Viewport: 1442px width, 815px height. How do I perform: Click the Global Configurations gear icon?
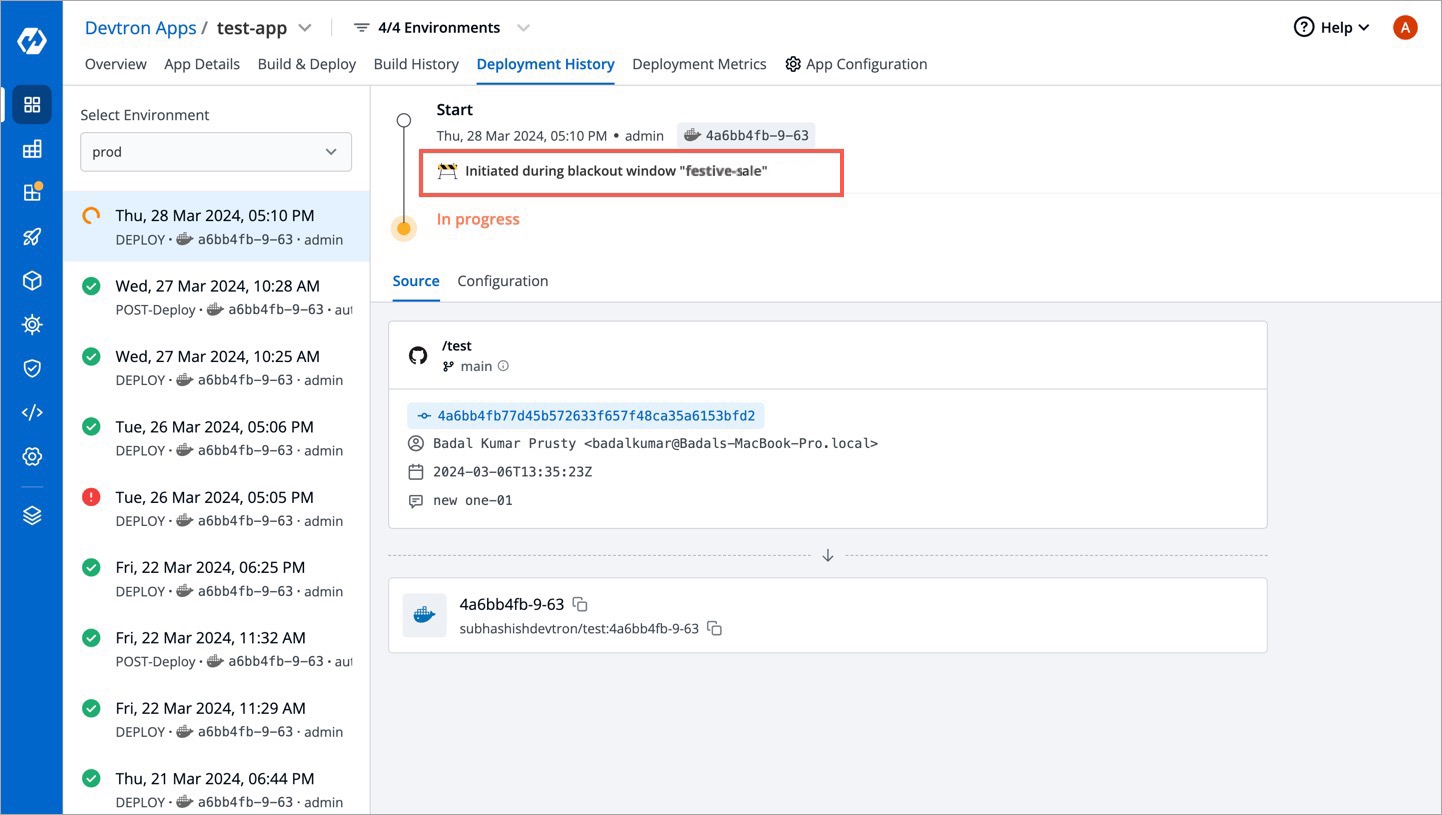pyautogui.click(x=32, y=456)
